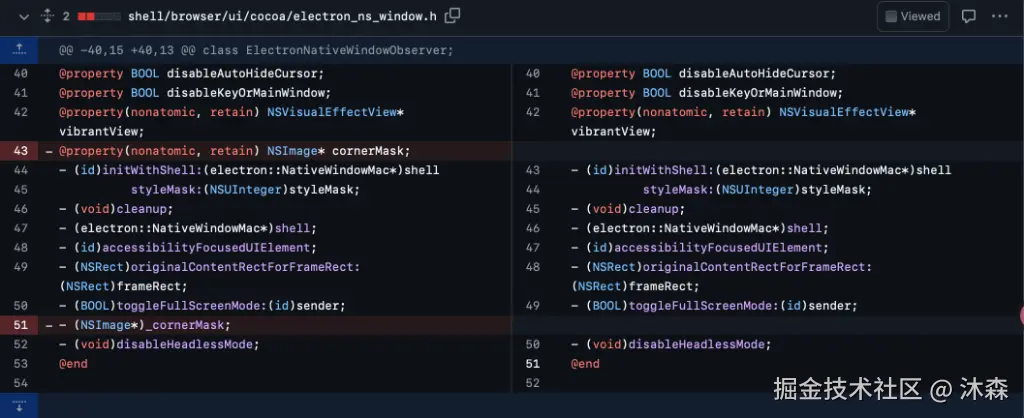Click removed line number 43
Screen dimensions: 1024x418
pos(20,151)
